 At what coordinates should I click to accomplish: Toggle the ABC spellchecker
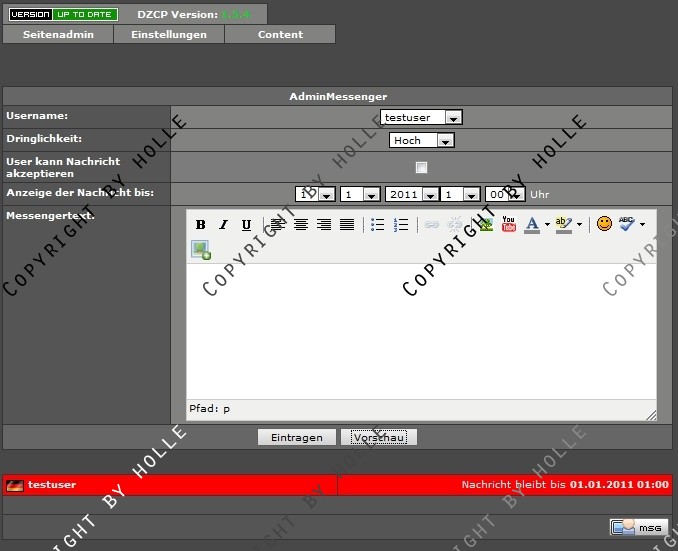tap(627, 224)
